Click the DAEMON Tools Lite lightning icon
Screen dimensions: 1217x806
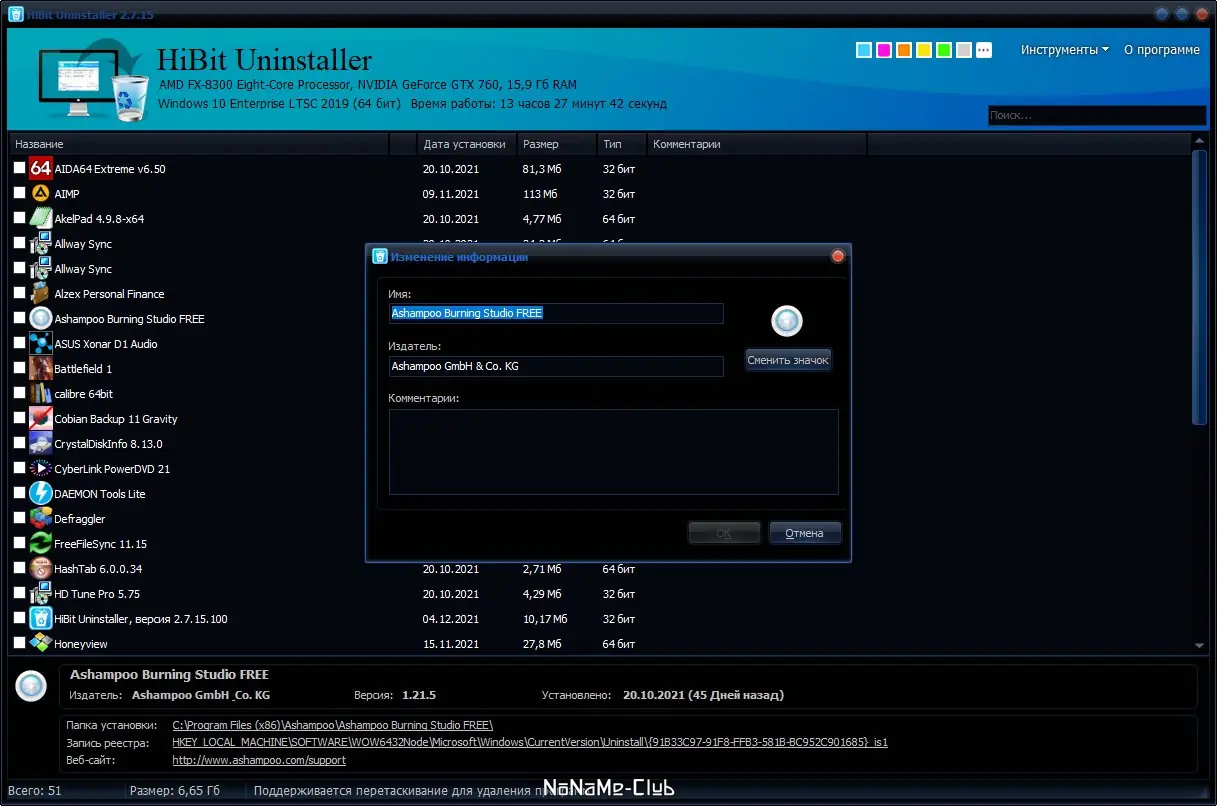(41, 493)
